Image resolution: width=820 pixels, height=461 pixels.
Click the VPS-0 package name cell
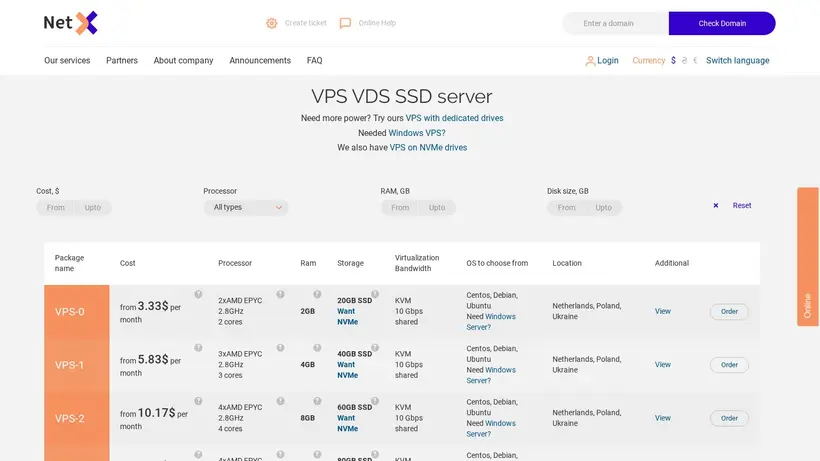point(77,312)
